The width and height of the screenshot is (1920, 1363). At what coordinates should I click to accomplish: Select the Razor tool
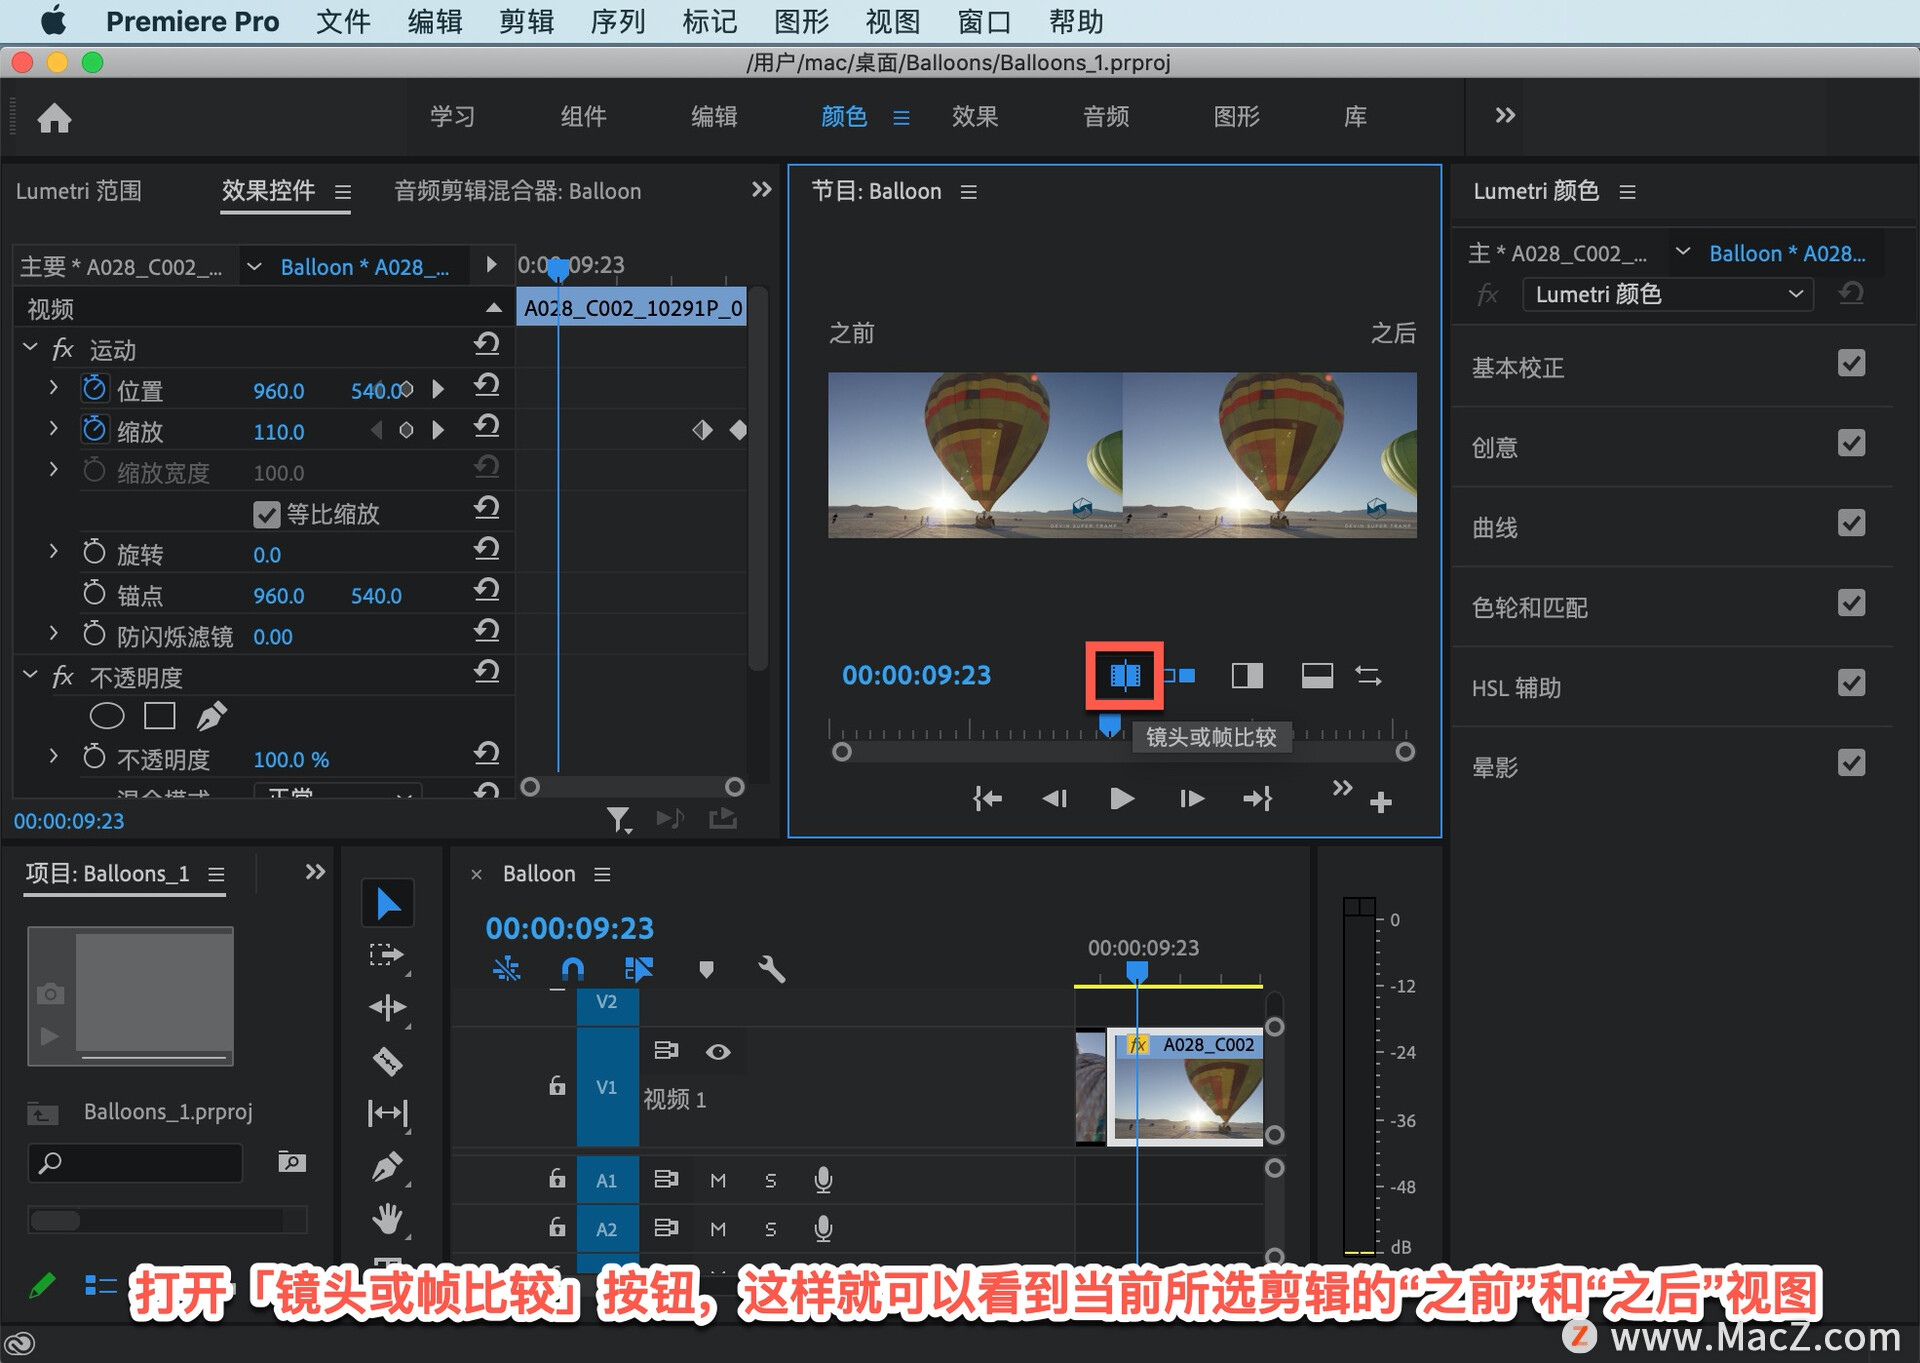(x=388, y=1060)
